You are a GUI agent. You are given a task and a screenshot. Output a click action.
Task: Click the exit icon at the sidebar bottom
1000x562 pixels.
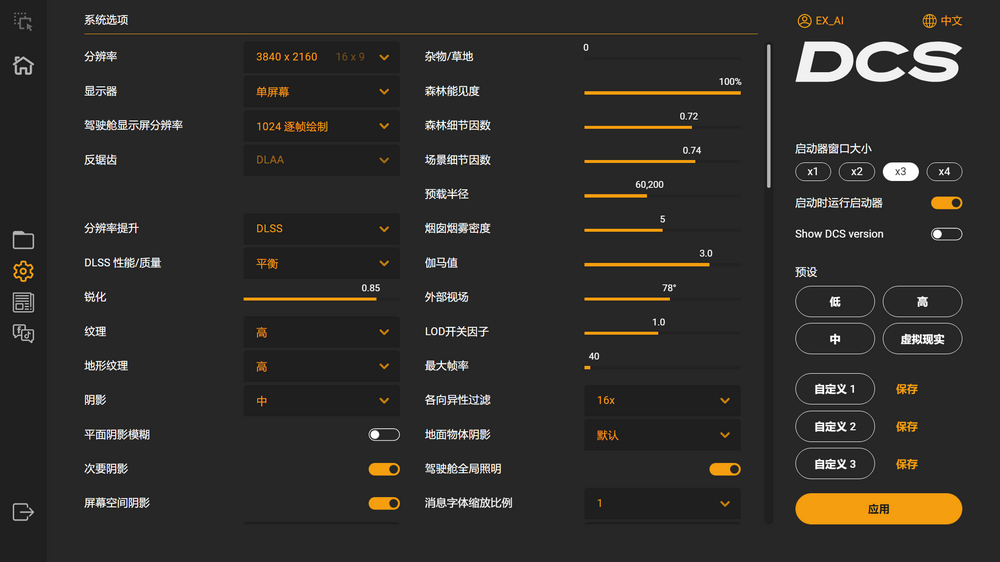click(x=23, y=512)
